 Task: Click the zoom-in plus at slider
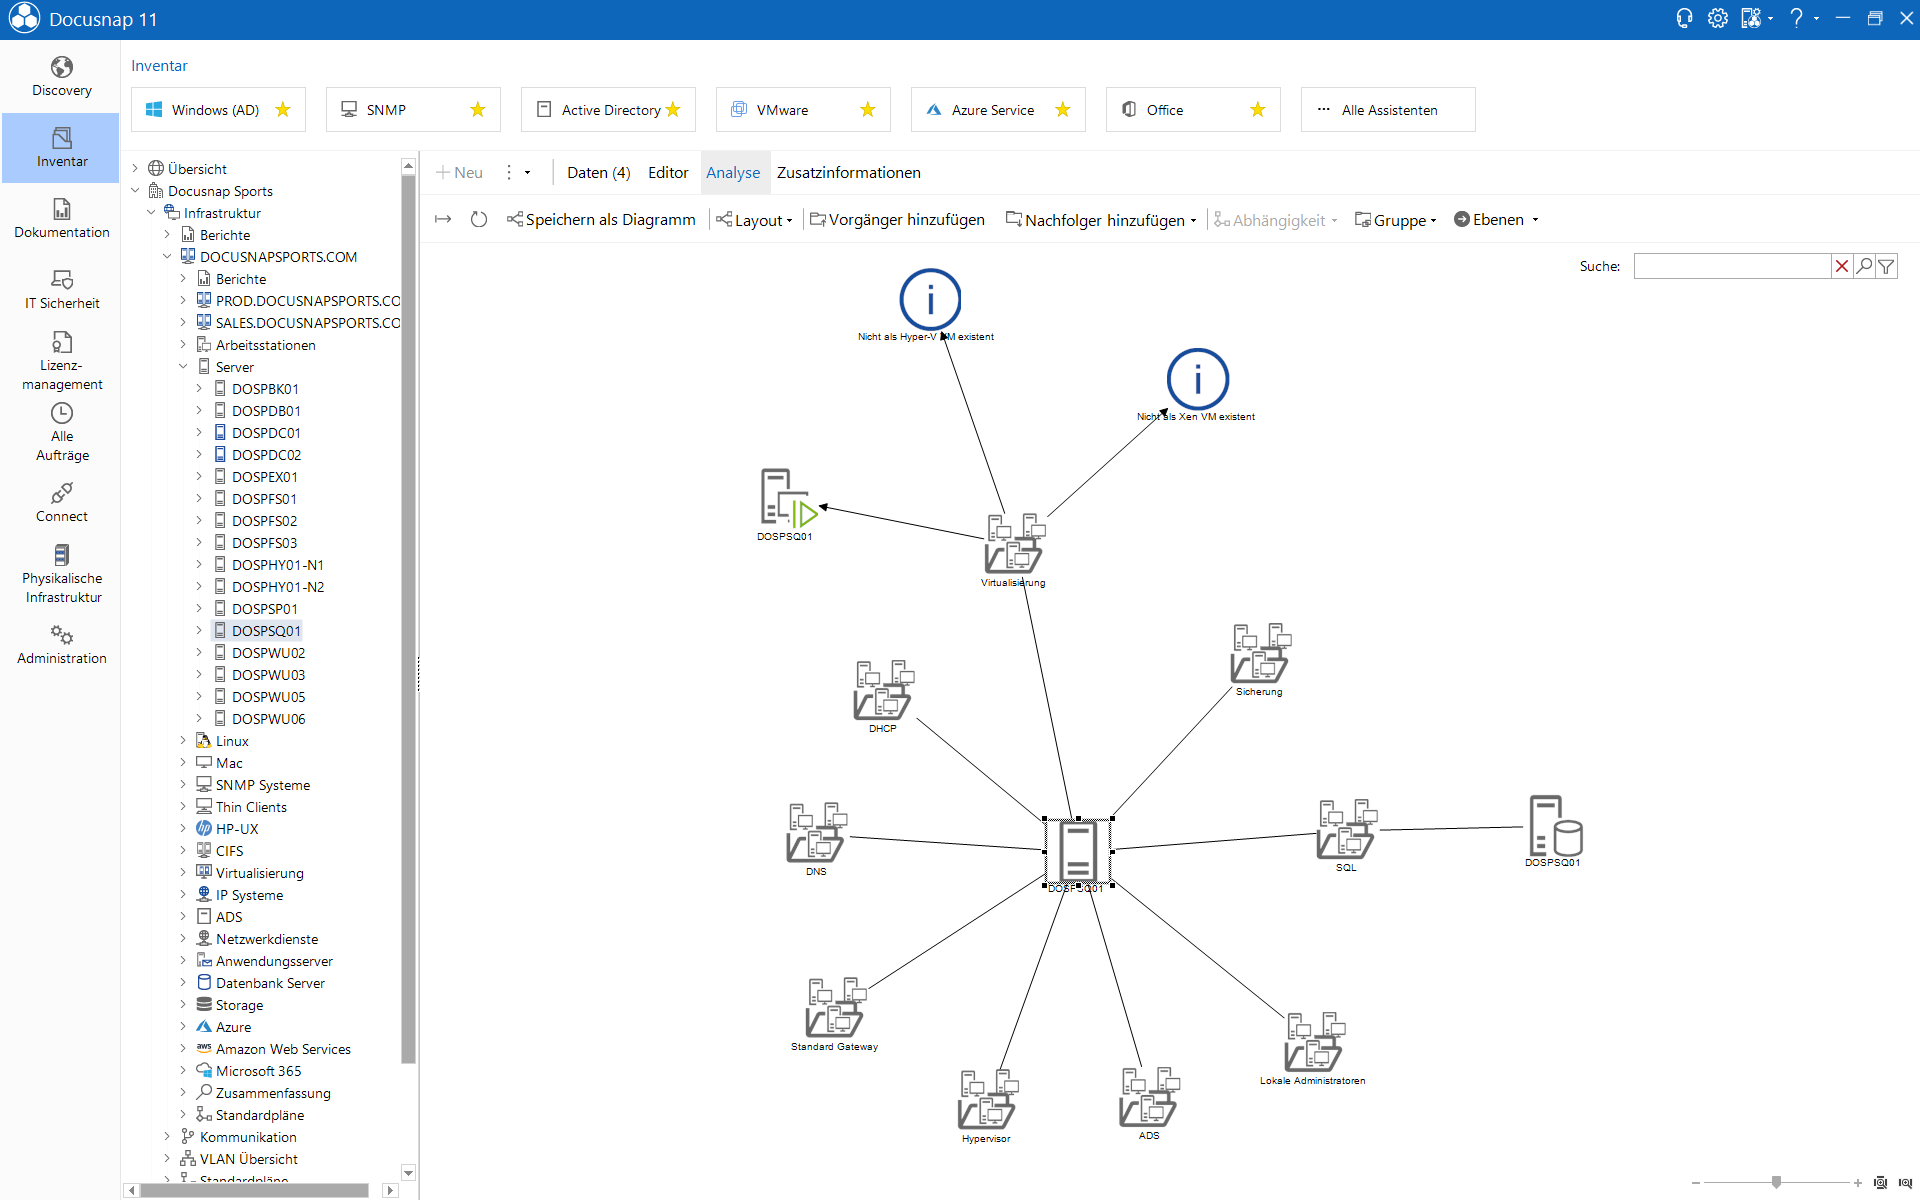(x=1858, y=1183)
